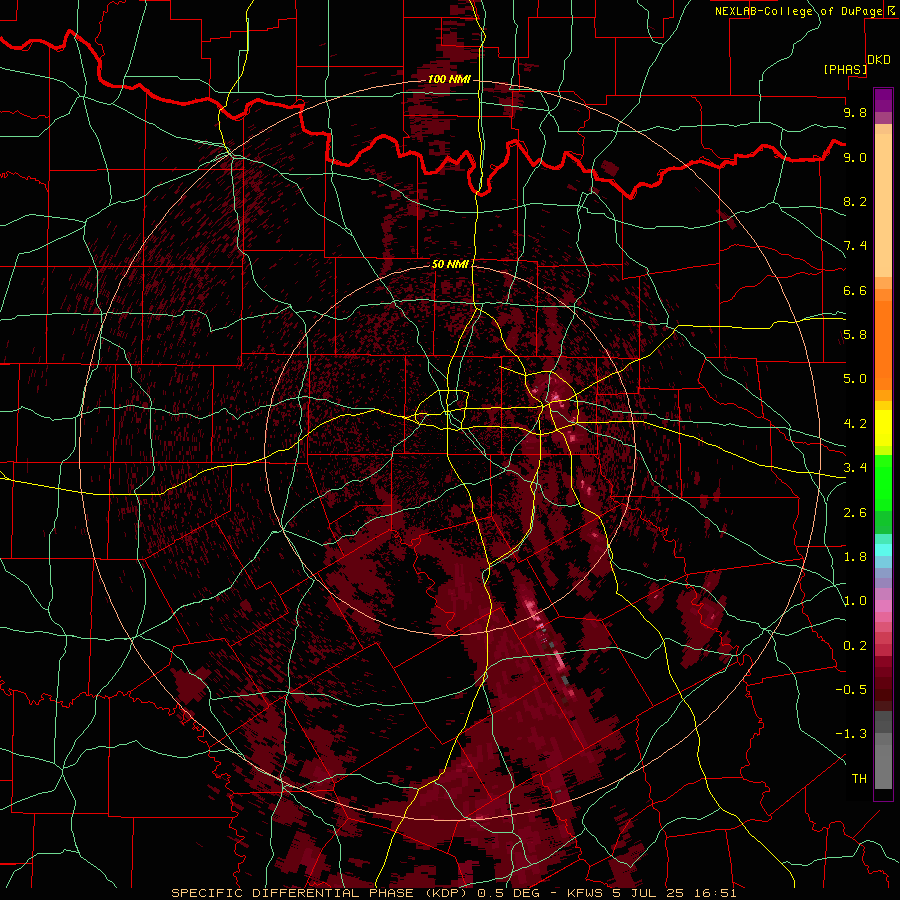The width and height of the screenshot is (900, 900).
Task: Click the 4.2 value on the scale
Action: (855, 424)
